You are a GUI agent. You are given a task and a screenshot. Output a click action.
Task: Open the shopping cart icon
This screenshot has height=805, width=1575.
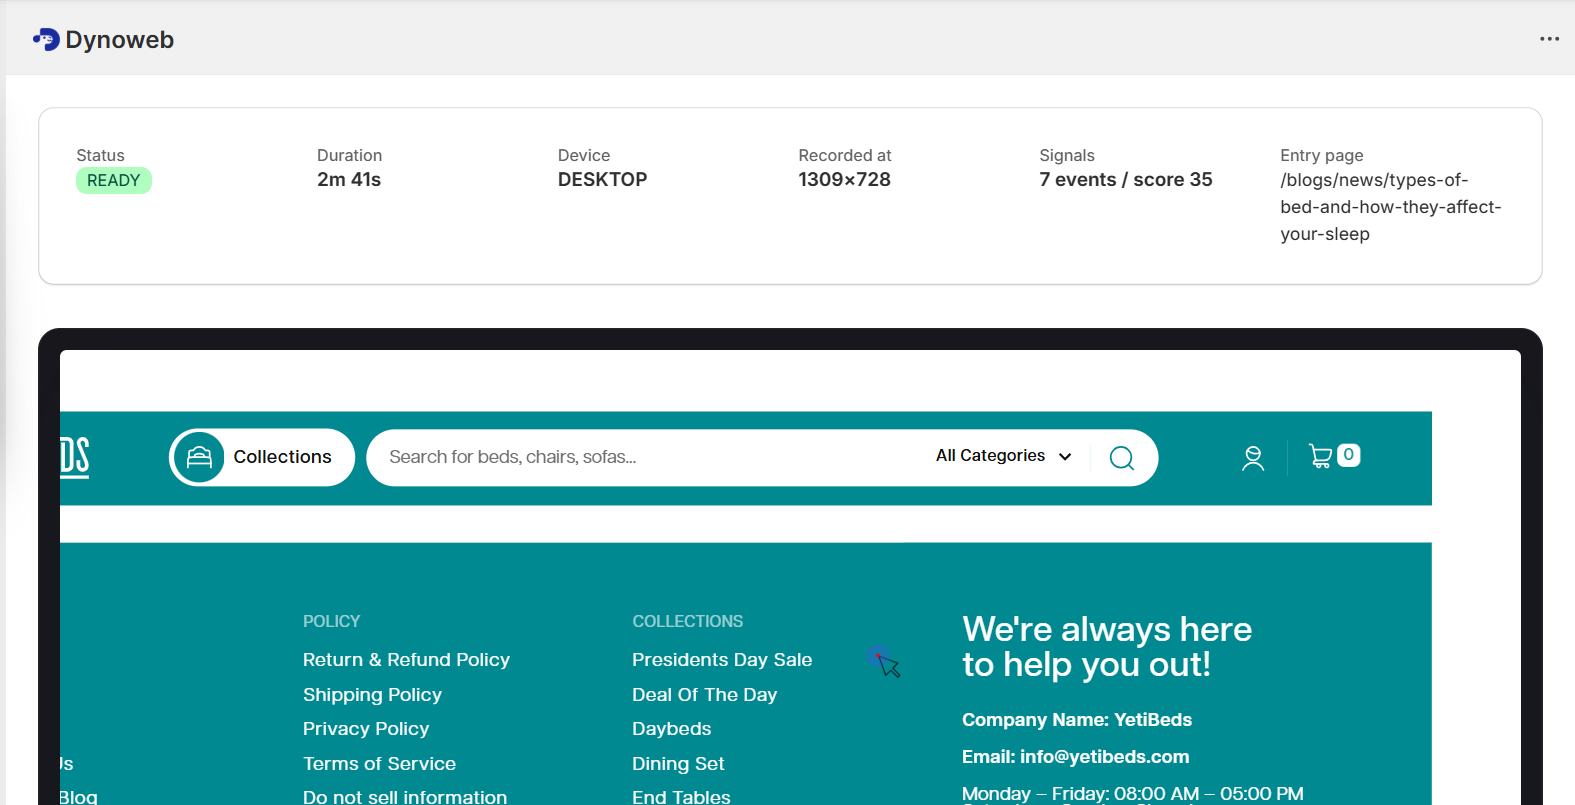click(1320, 457)
